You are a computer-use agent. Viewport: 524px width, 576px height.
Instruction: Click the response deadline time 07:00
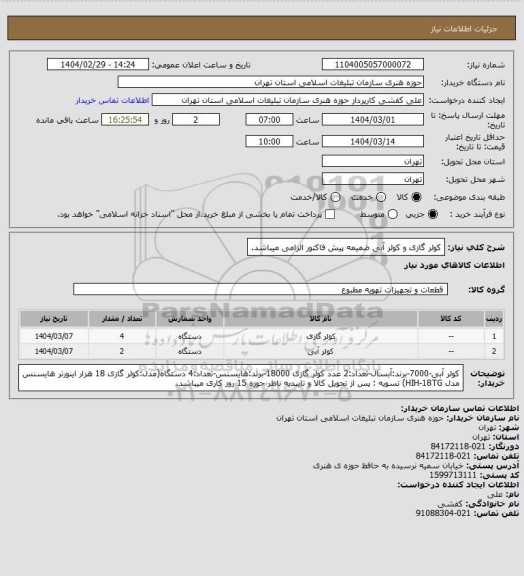tap(269, 120)
